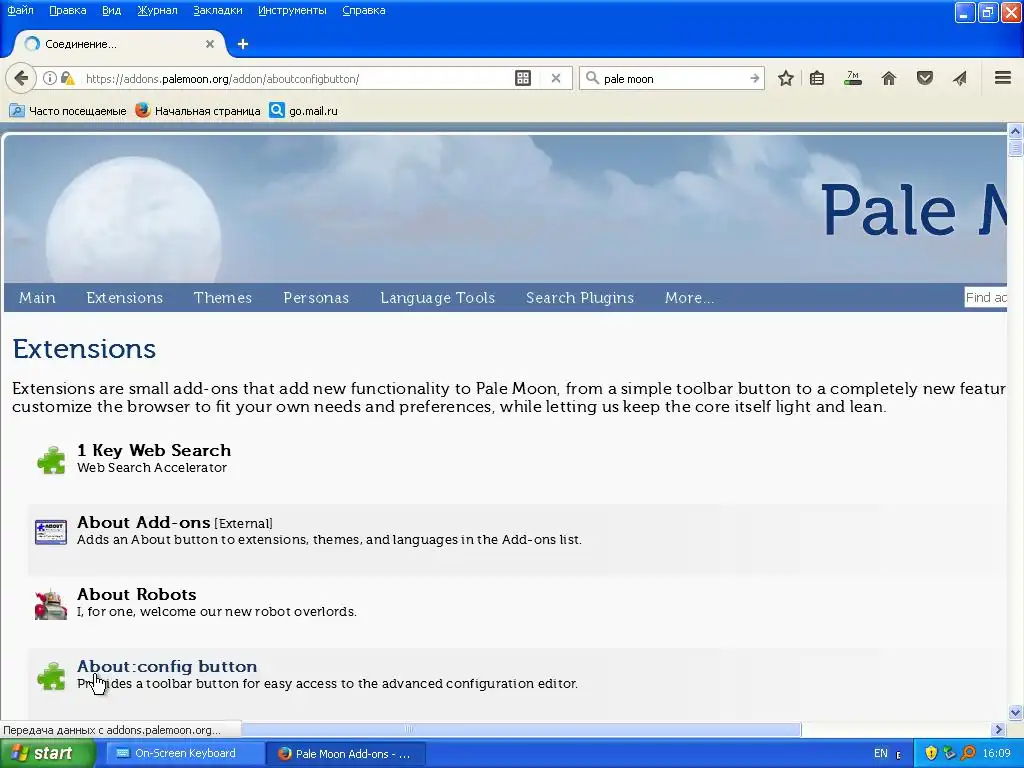
Task: Open the downloads indicator icon
Action: coord(853,78)
